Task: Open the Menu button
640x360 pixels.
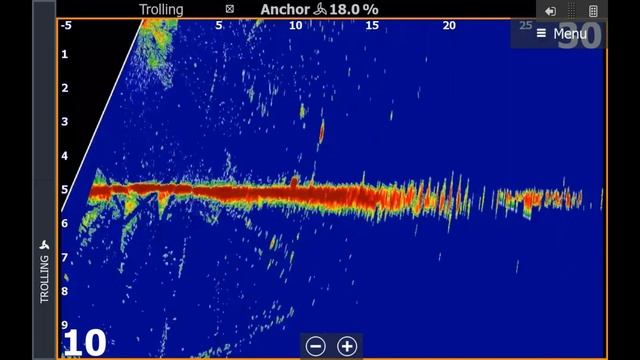Action: point(561,34)
